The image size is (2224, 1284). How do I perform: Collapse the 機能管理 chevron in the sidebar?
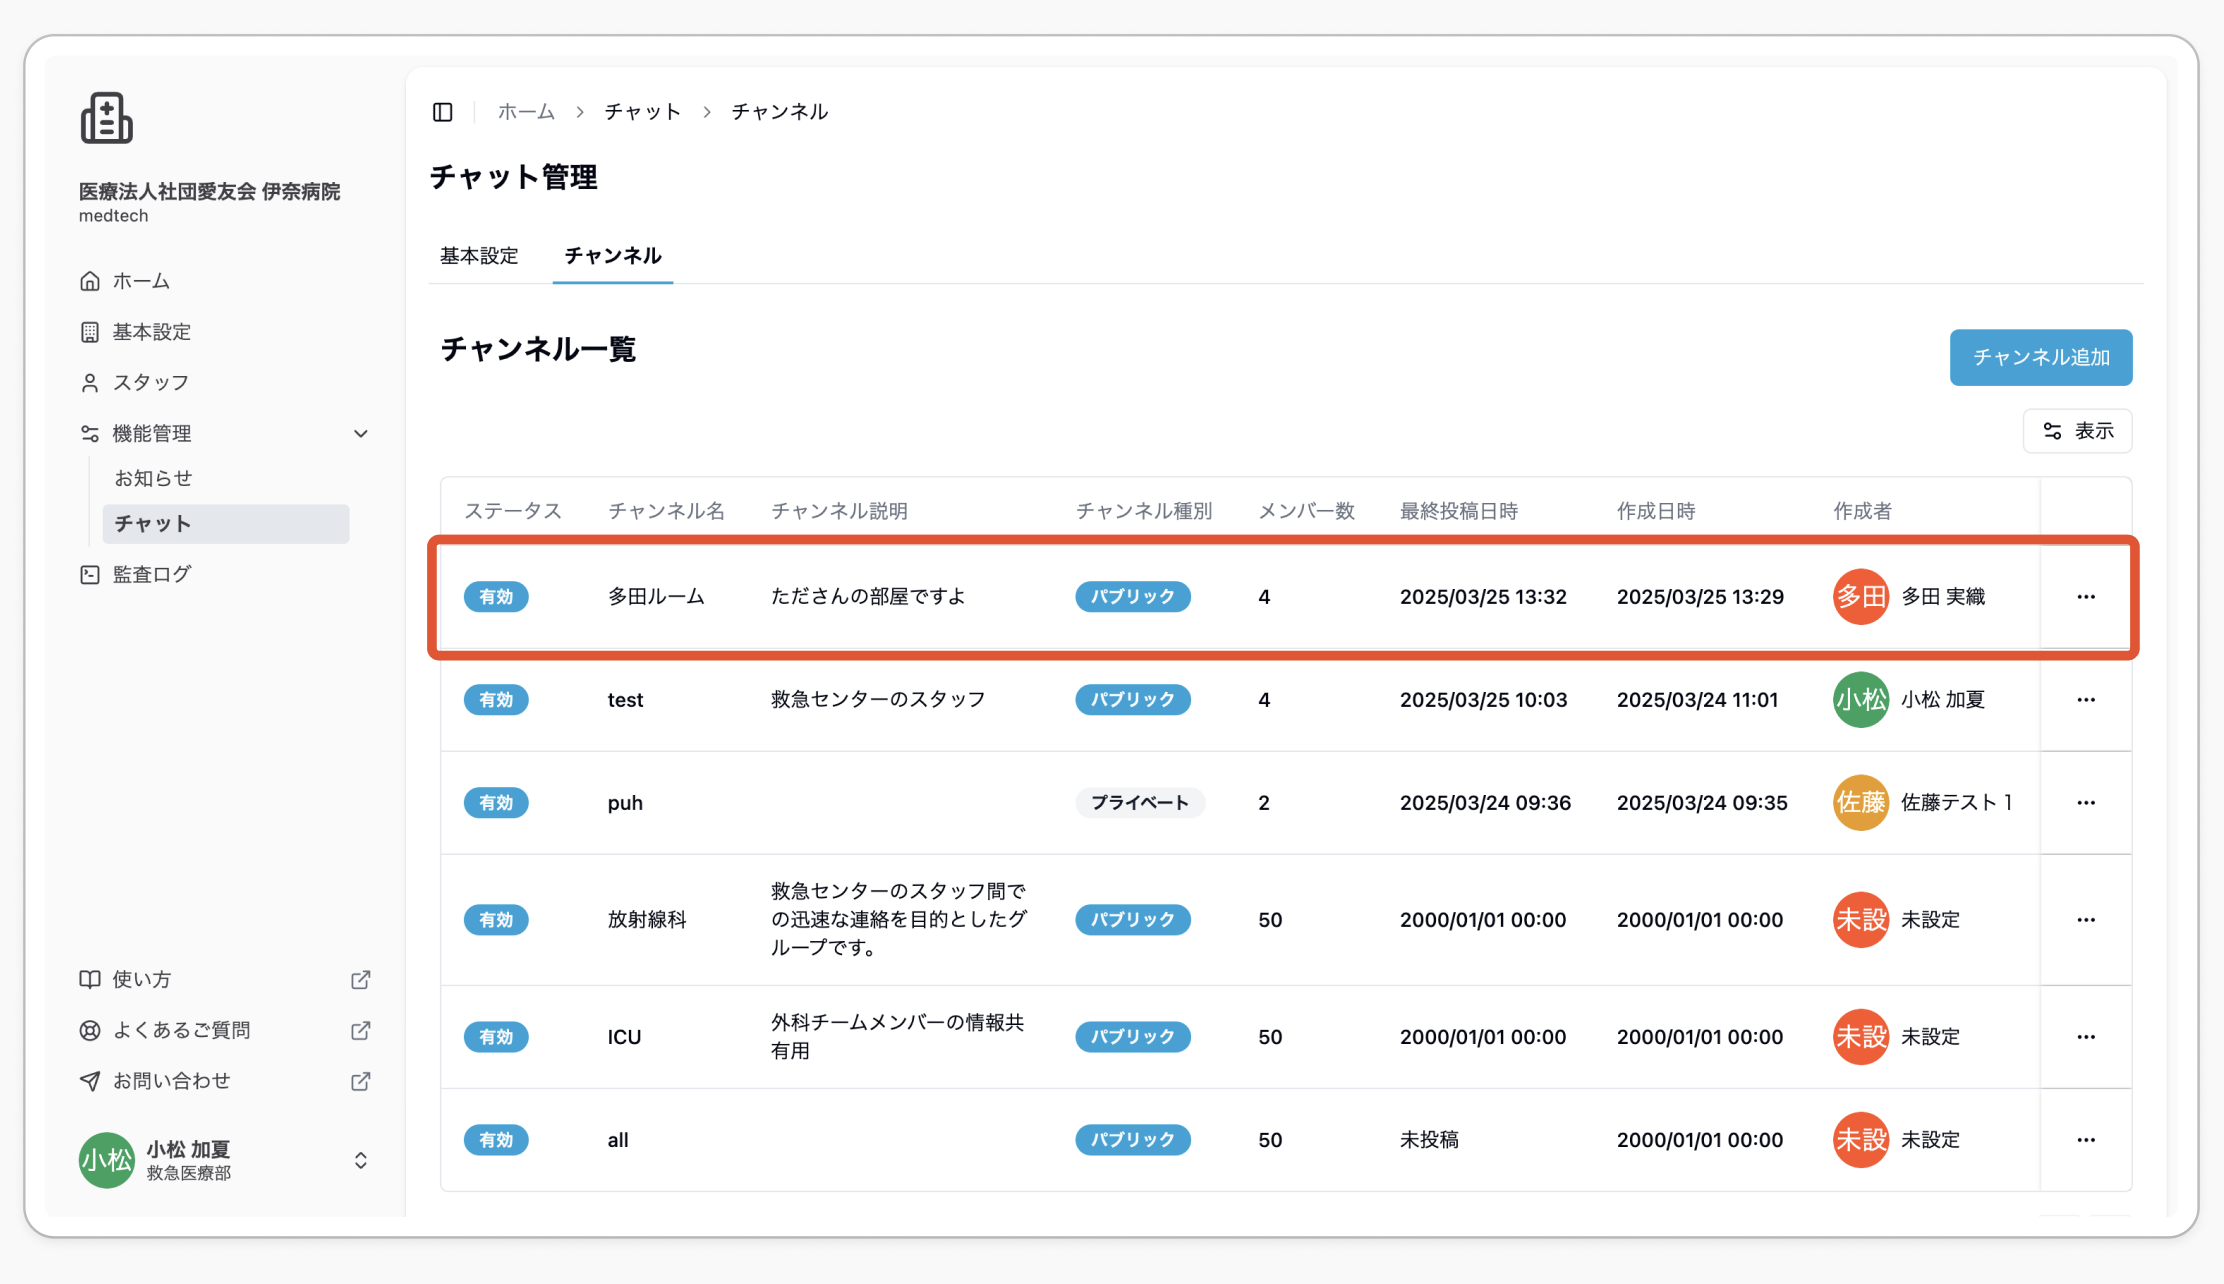[361, 434]
